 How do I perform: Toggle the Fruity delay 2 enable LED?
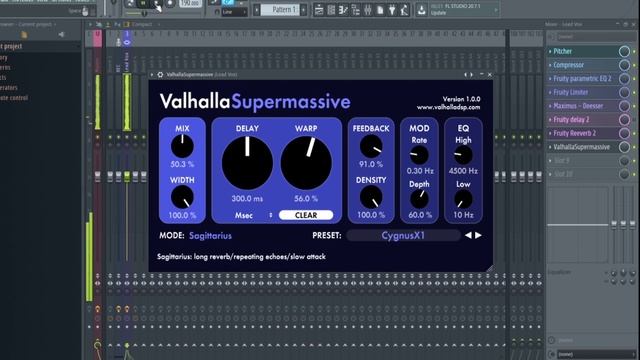click(x=634, y=120)
